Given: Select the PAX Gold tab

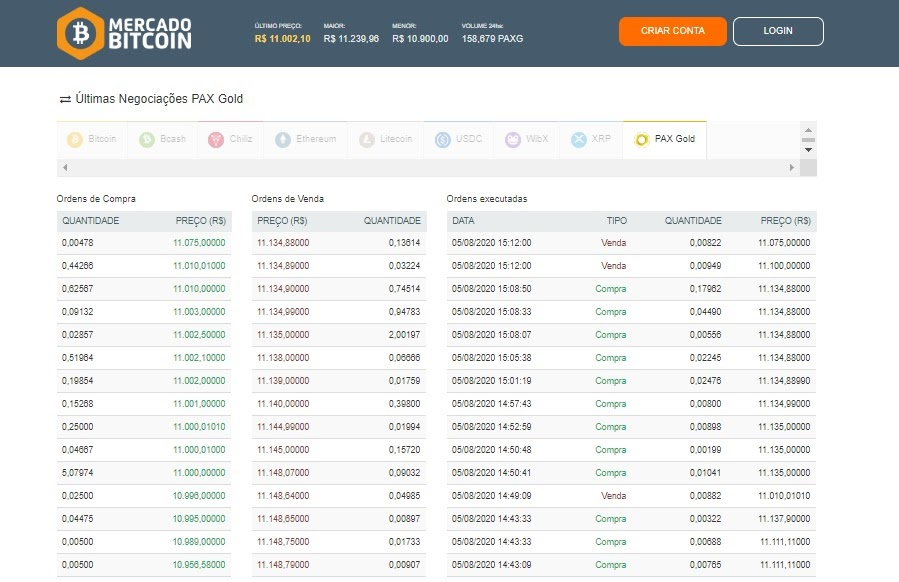Looking at the screenshot, I should click(x=665, y=139).
